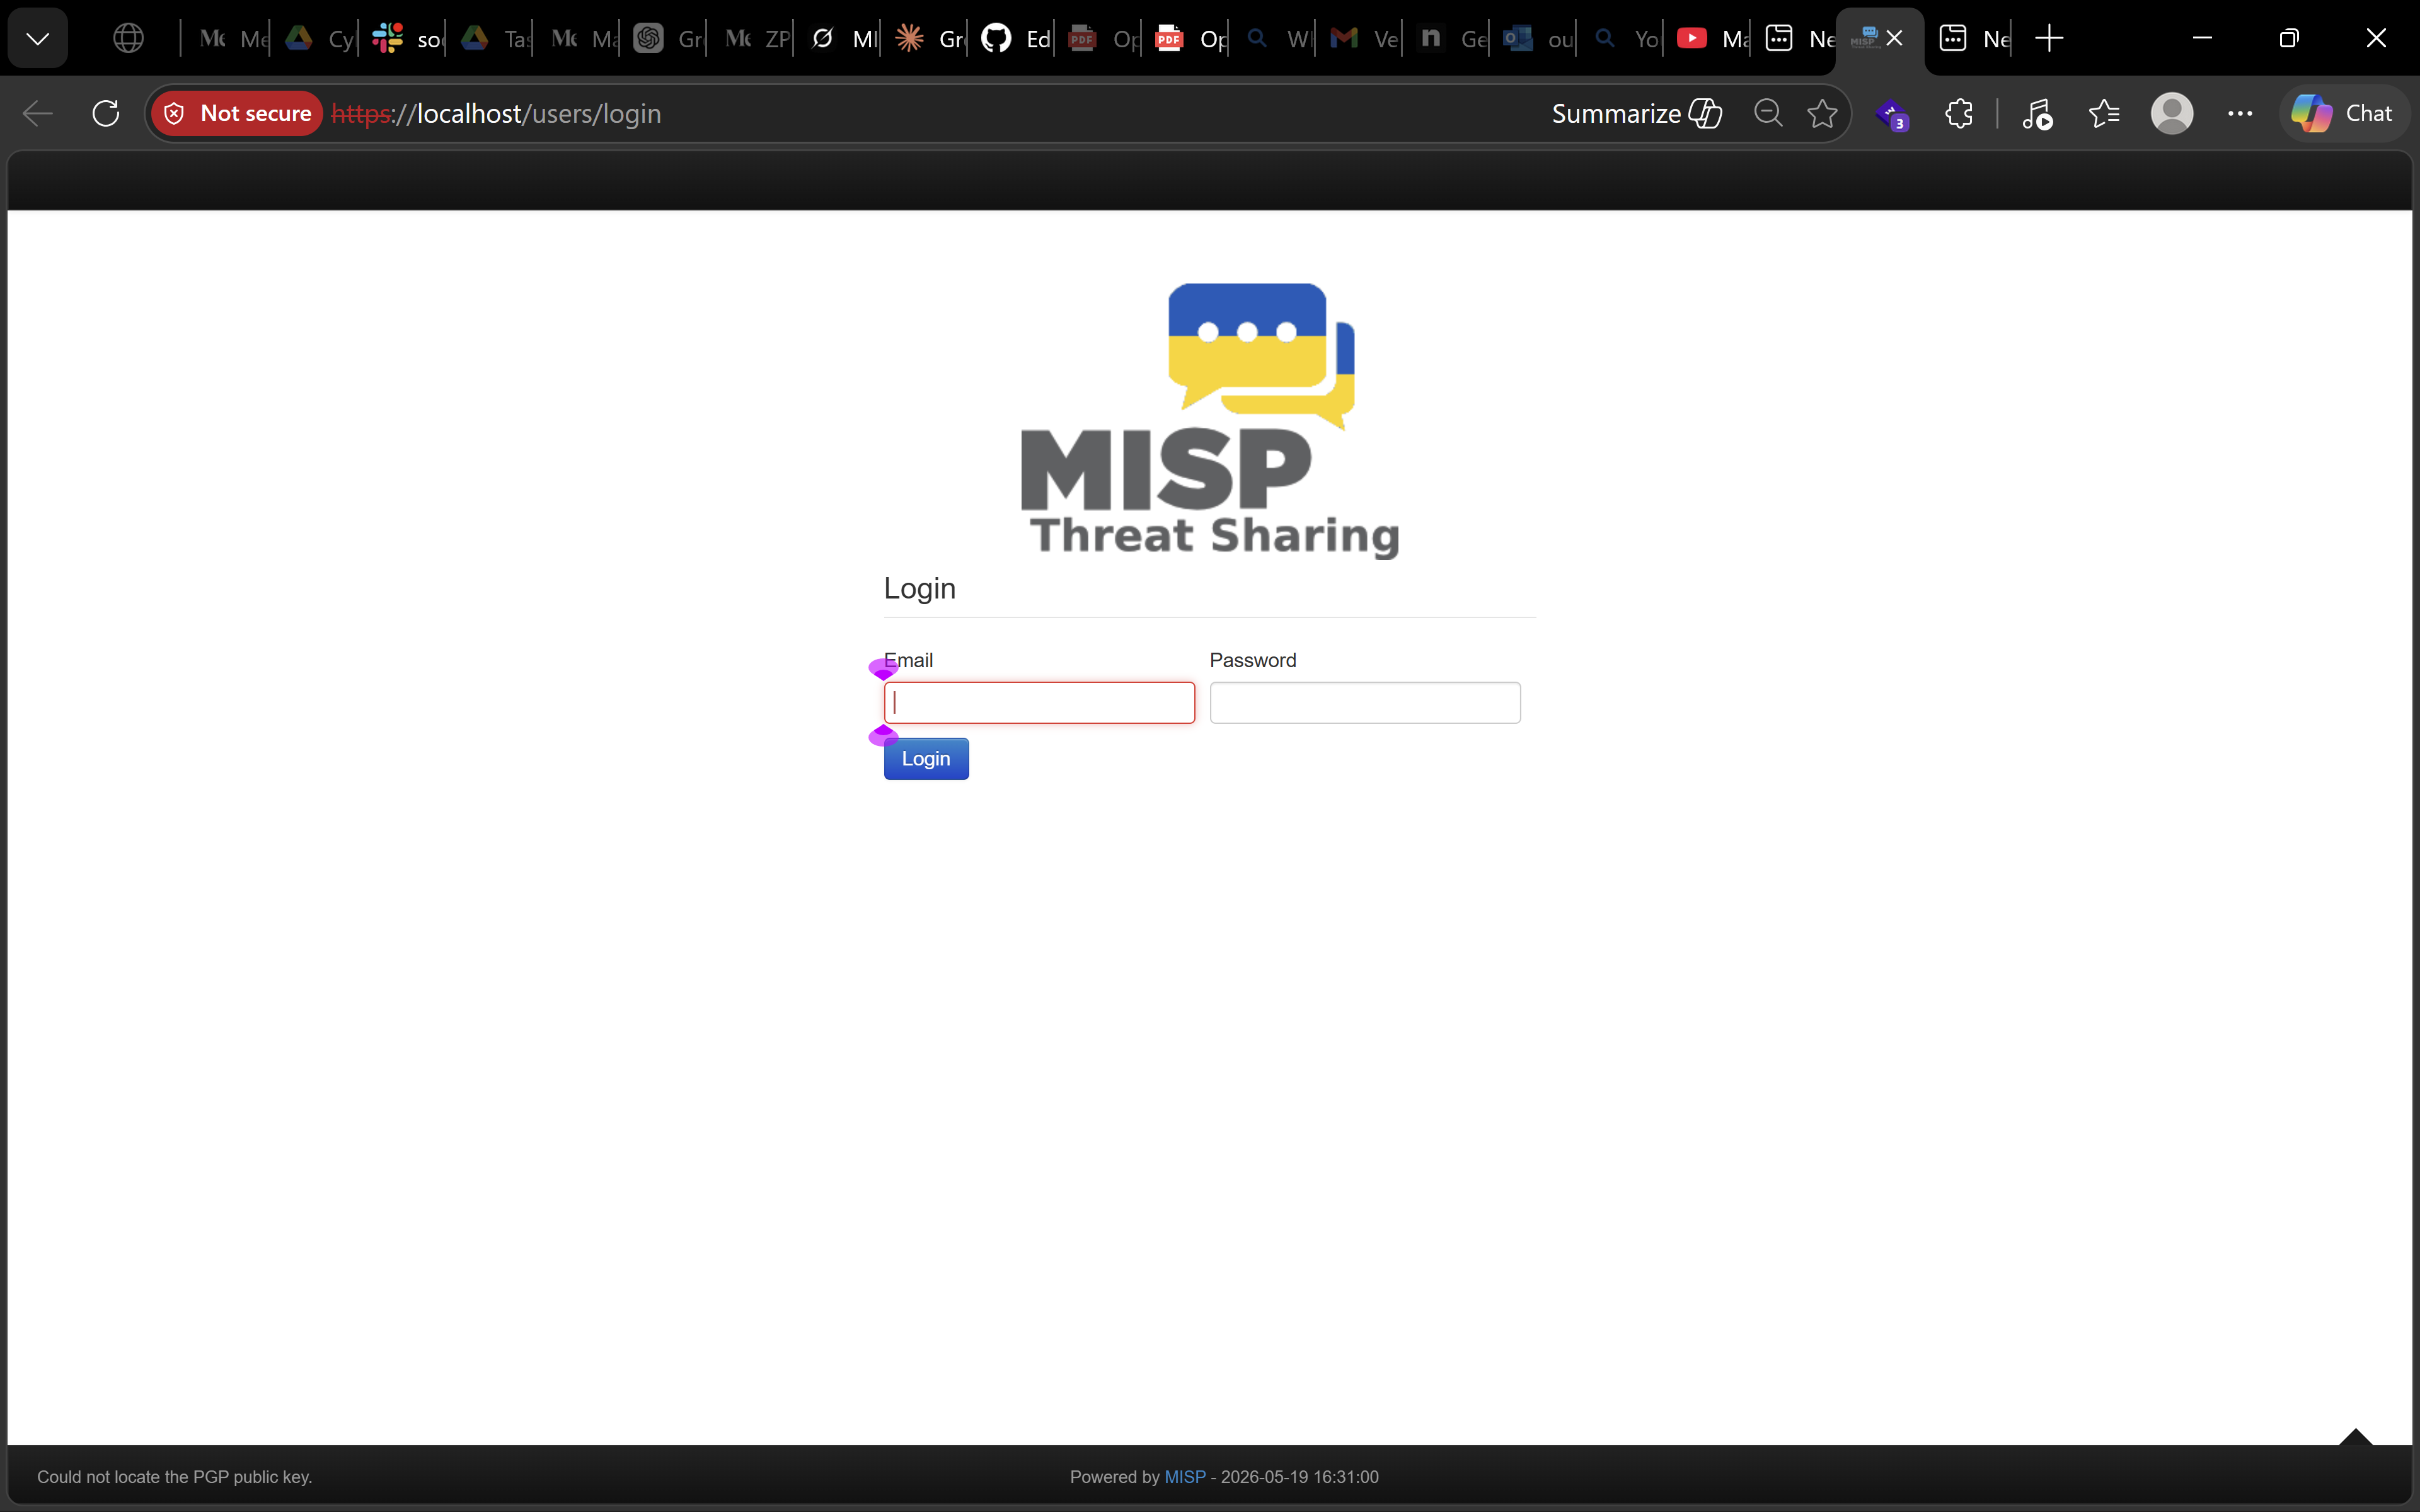Switch to the YouTube 'Ma' tab
2420x1512 pixels.
[x=1711, y=38]
